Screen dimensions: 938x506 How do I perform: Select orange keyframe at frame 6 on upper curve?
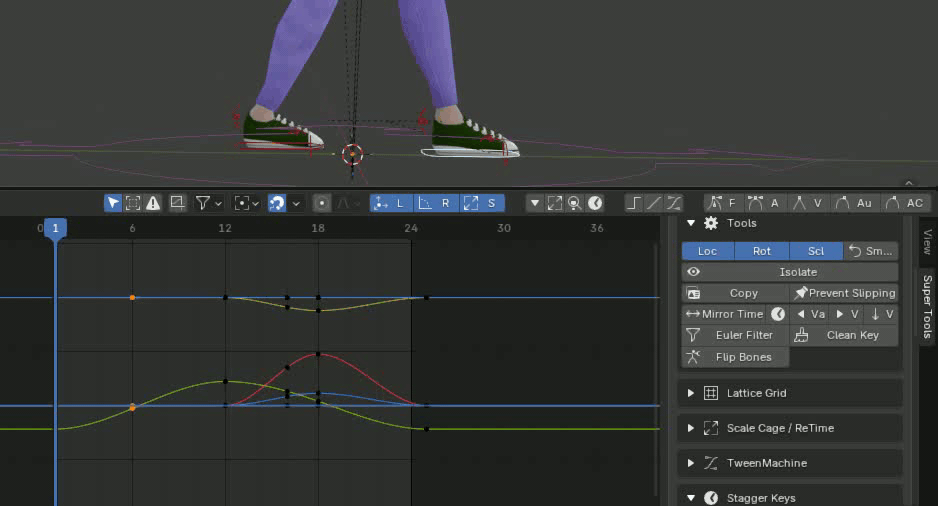click(x=132, y=297)
